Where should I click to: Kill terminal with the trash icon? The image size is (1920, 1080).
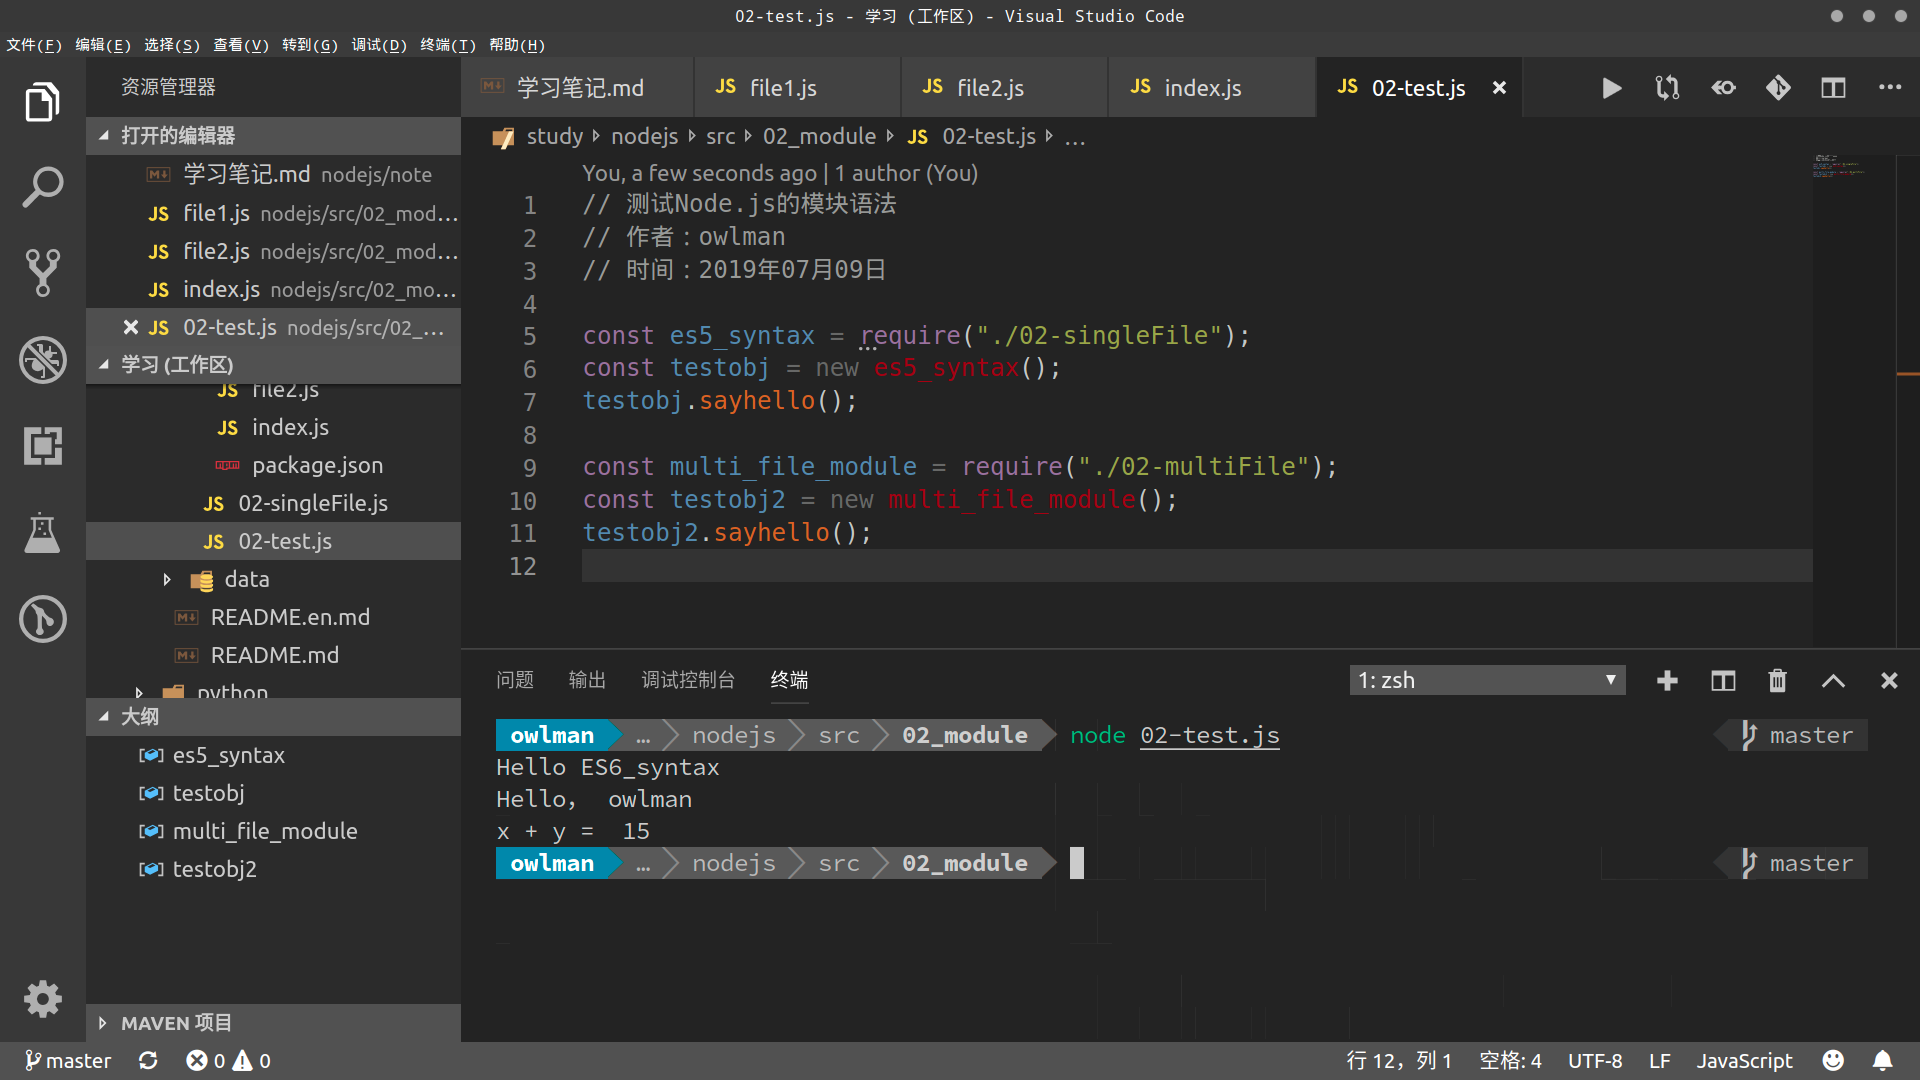point(1777,681)
